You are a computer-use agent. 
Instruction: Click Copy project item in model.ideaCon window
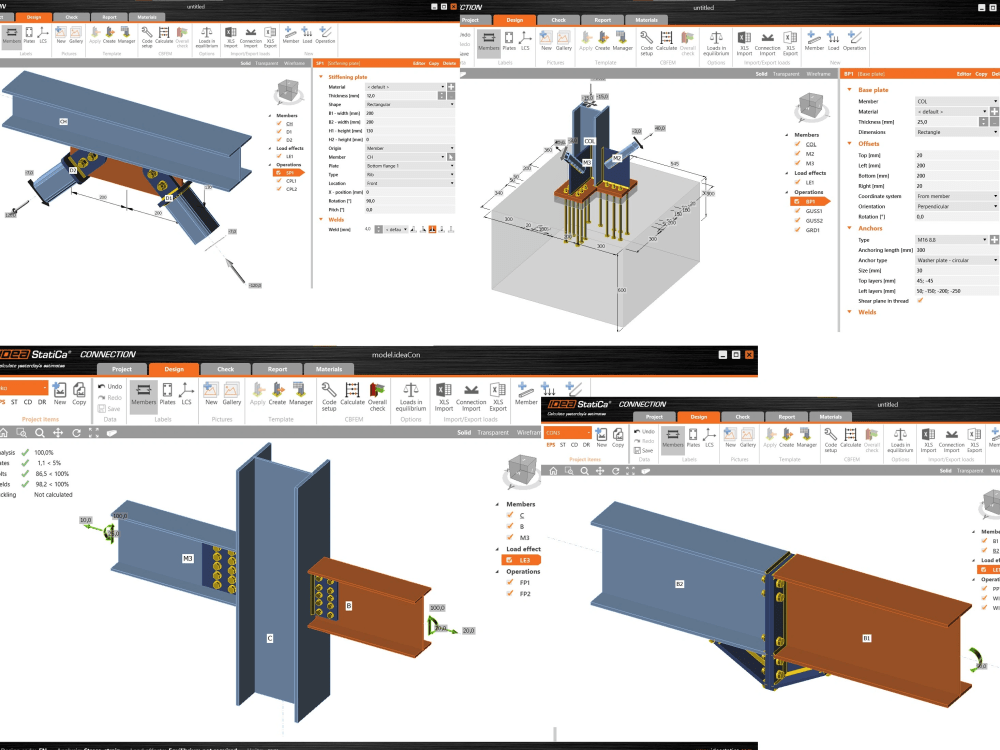79,393
